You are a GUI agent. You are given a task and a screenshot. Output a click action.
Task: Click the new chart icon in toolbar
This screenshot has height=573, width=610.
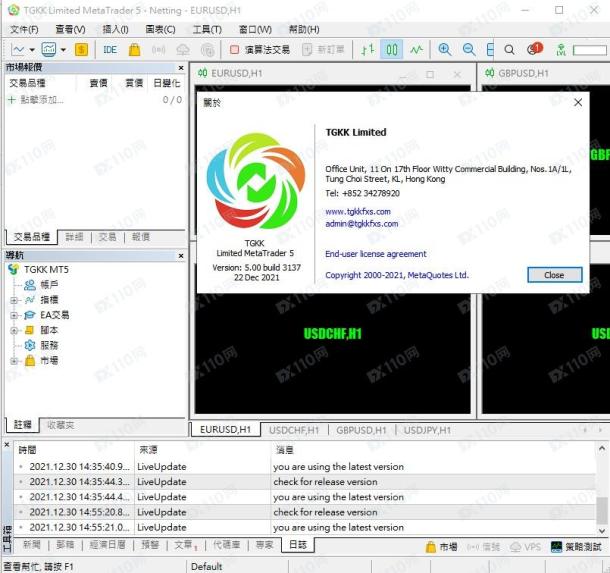(18, 49)
